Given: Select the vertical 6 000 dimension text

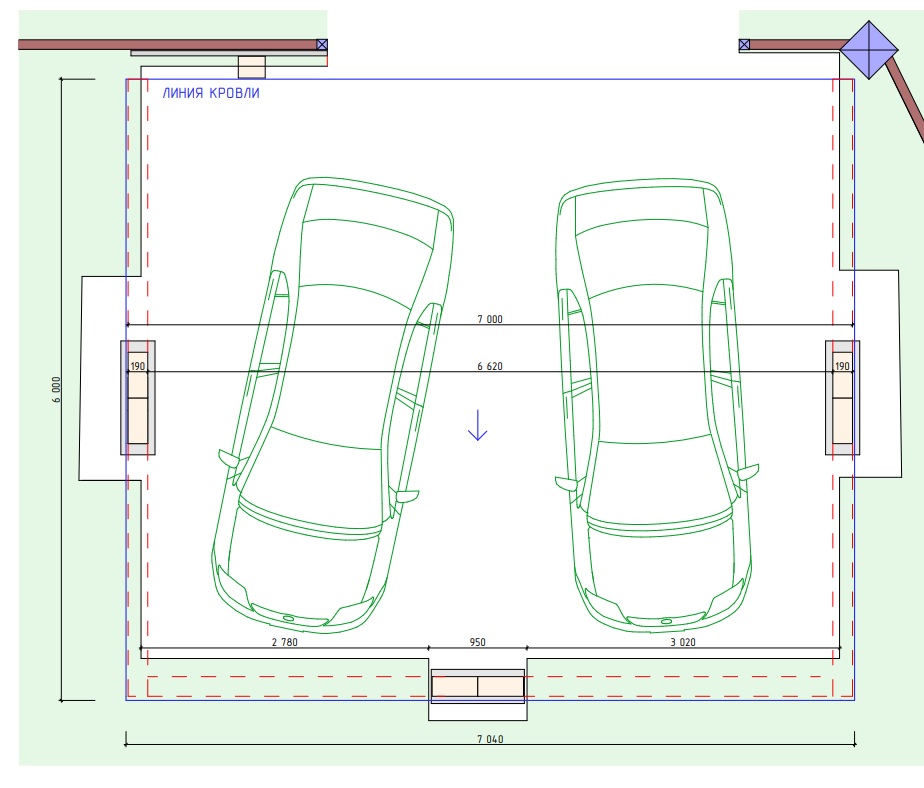Looking at the screenshot, I should (x=57, y=389).
